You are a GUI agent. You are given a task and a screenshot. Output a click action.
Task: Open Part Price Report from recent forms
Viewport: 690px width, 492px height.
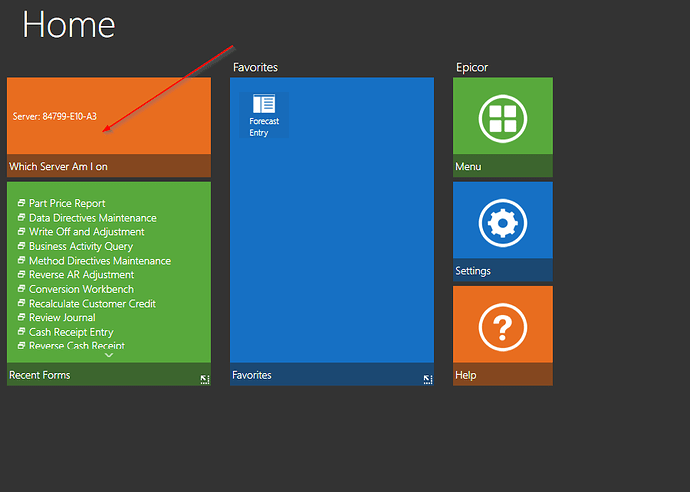tap(67, 203)
